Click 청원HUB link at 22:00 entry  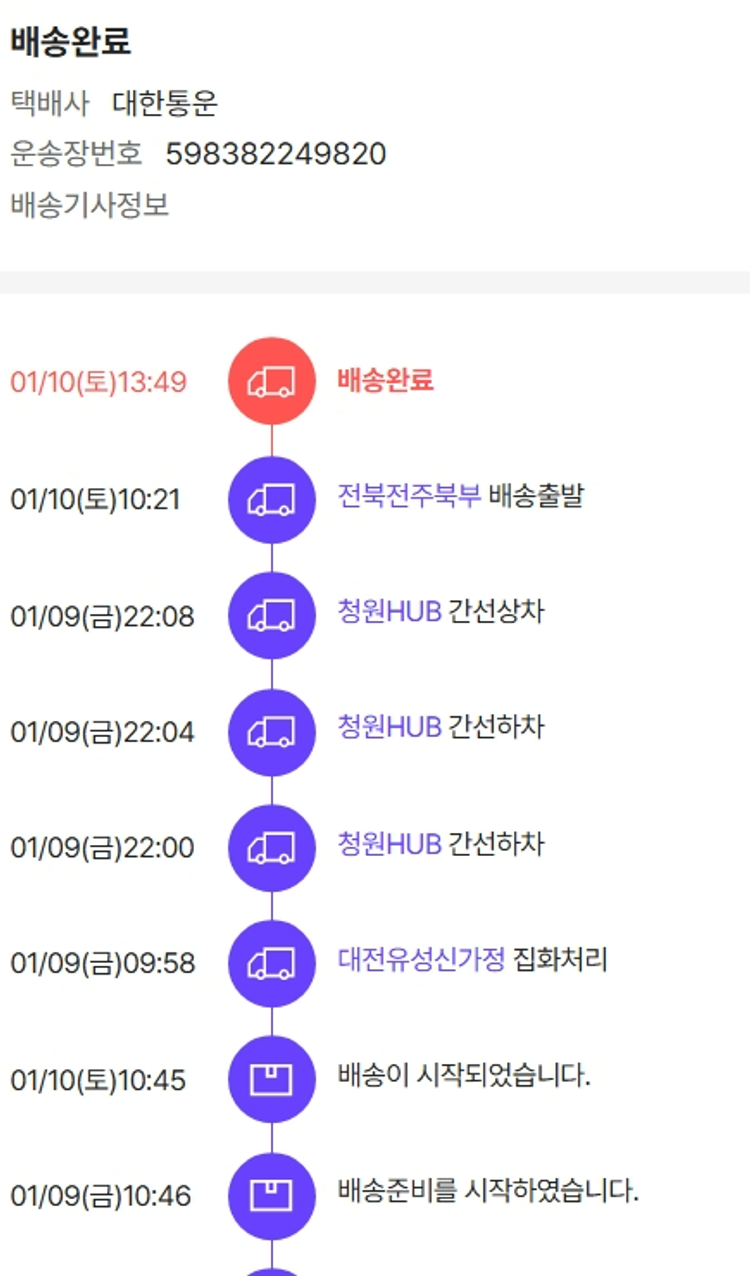point(389,844)
